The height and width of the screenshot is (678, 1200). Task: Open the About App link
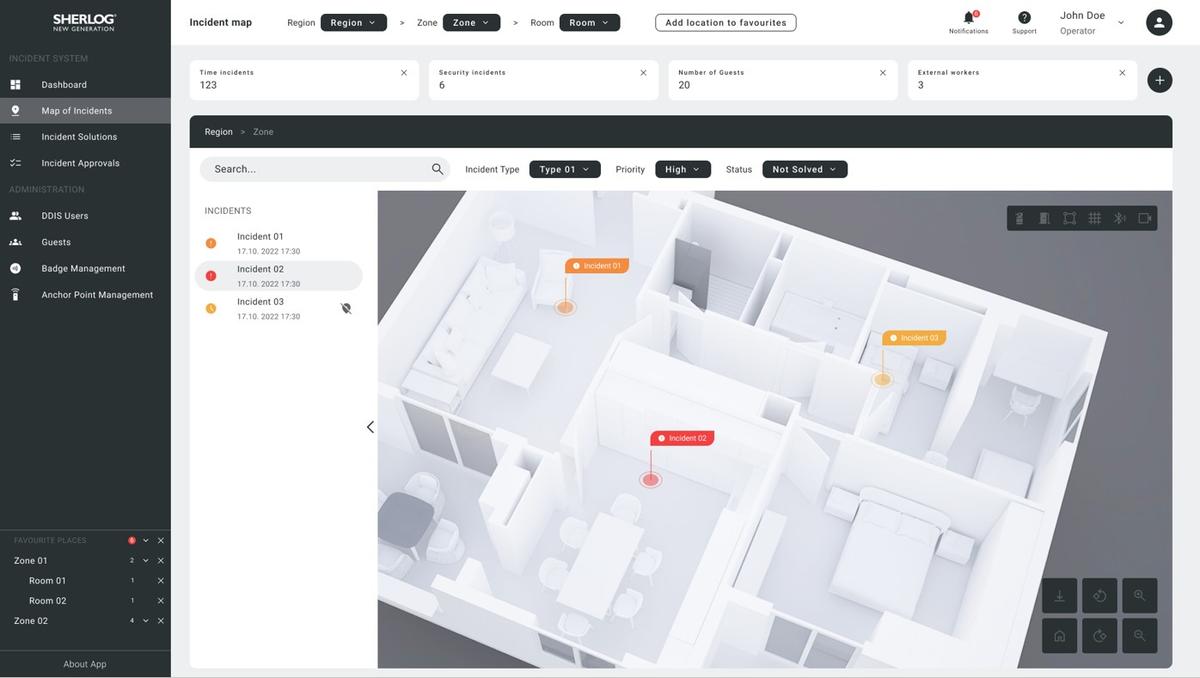click(x=85, y=664)
